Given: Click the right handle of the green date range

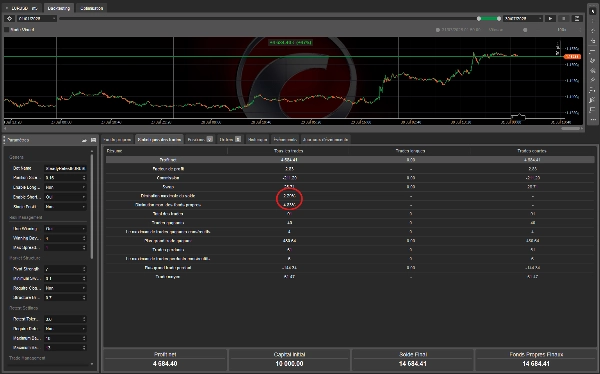Looking at the screenshot, I should click(x=499, y=18).
